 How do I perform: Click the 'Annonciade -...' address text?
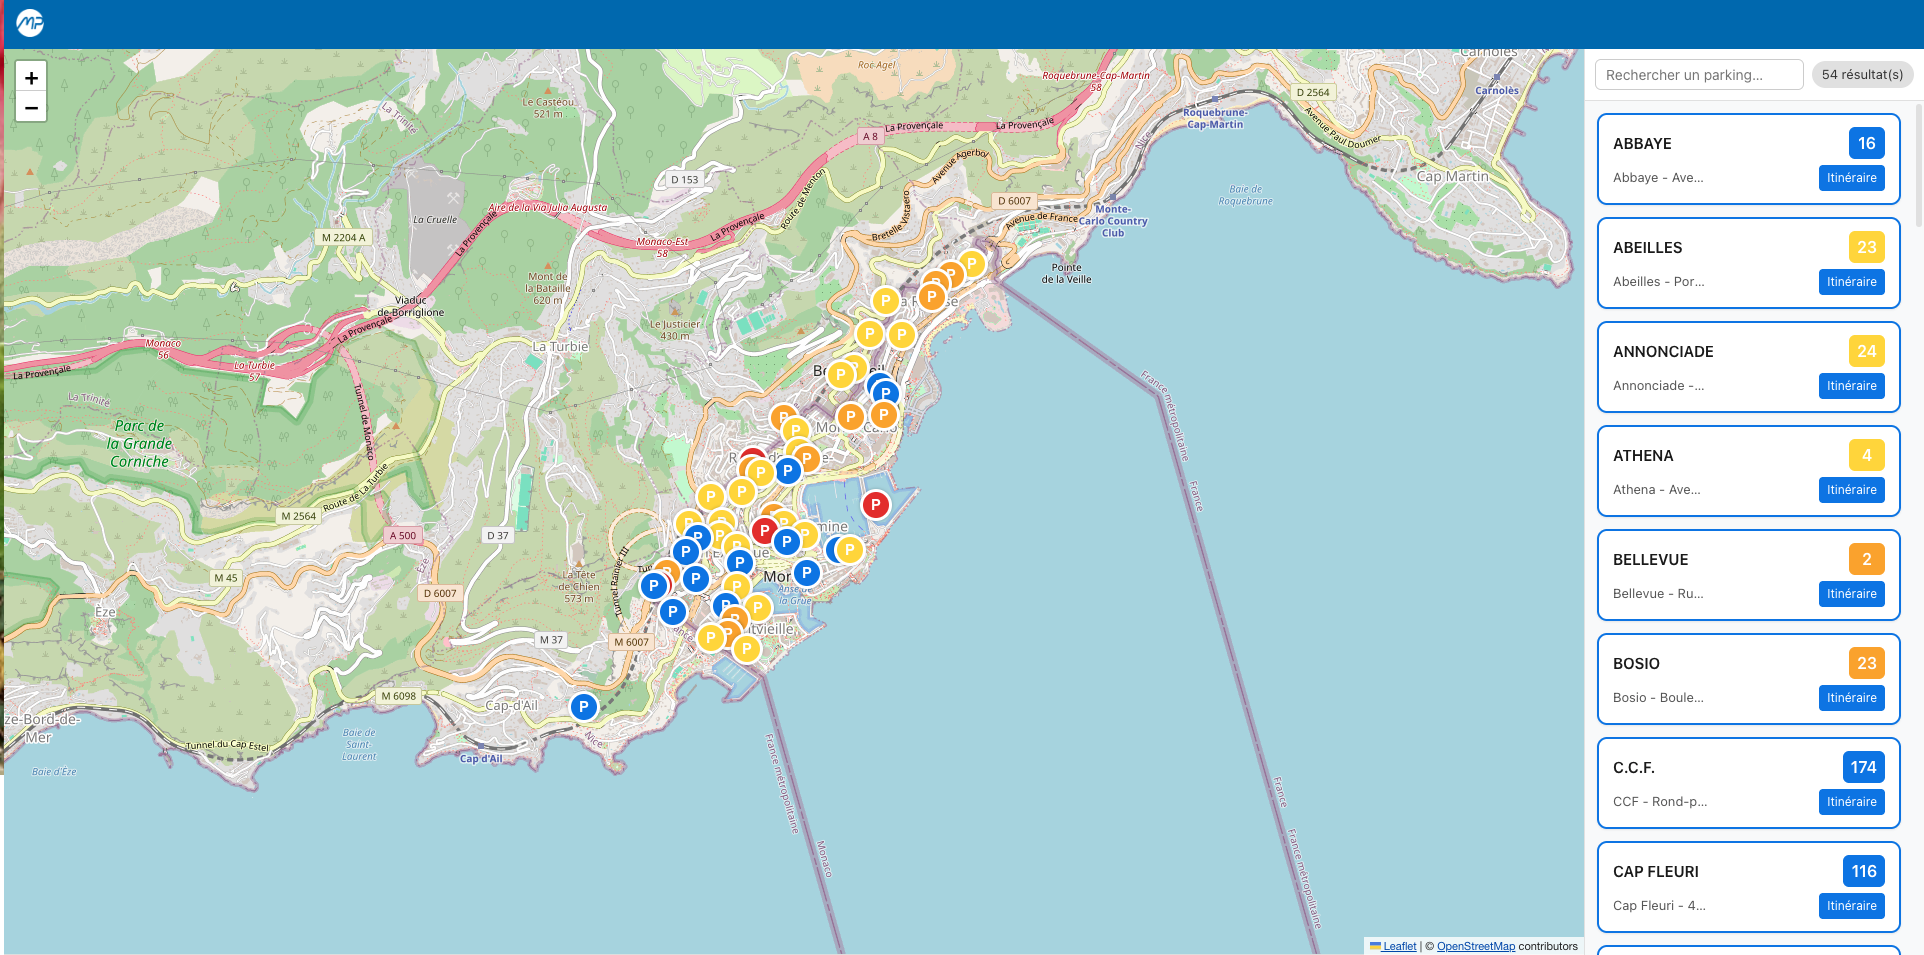[1659, 386]
